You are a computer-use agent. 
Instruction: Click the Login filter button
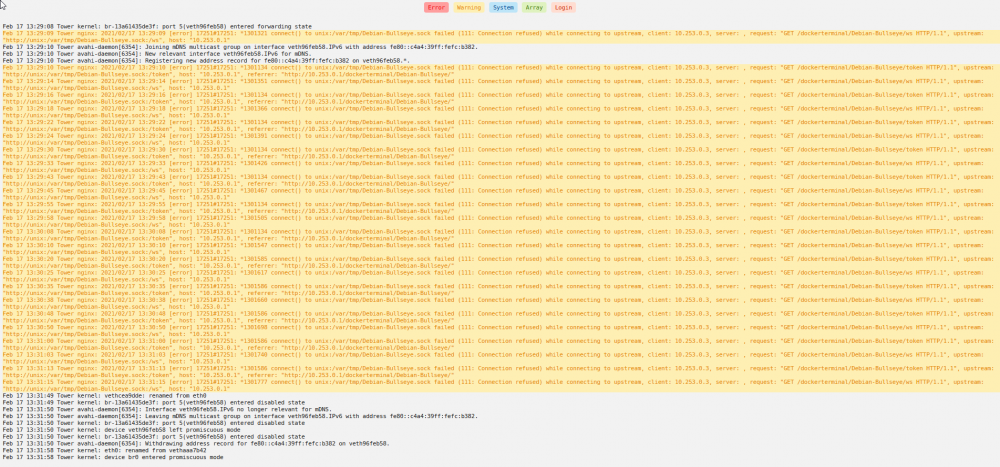point(563,8)
